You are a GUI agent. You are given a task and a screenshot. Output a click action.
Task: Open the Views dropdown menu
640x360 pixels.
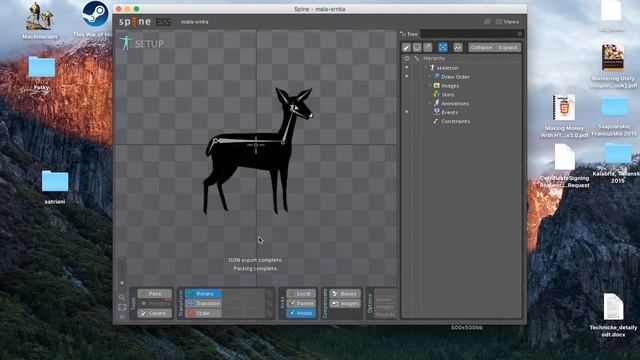(x=507, y=22)
